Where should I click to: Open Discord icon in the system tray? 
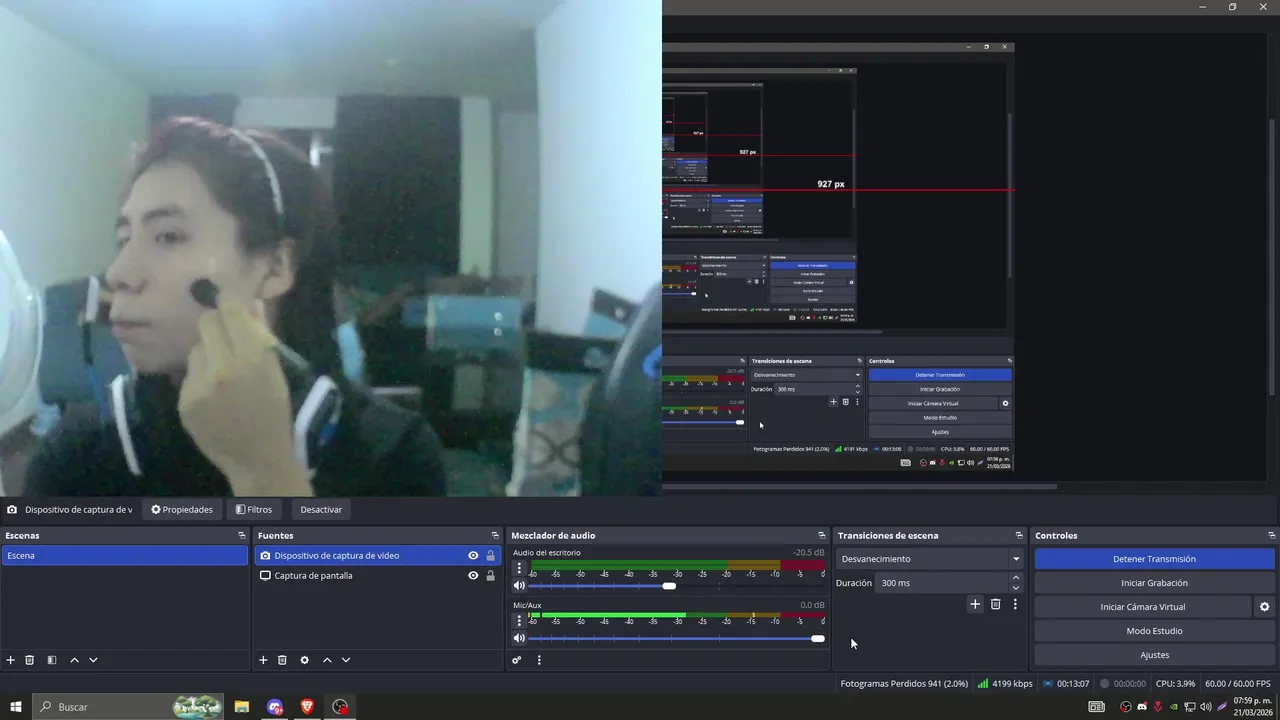pos(1142,707)
